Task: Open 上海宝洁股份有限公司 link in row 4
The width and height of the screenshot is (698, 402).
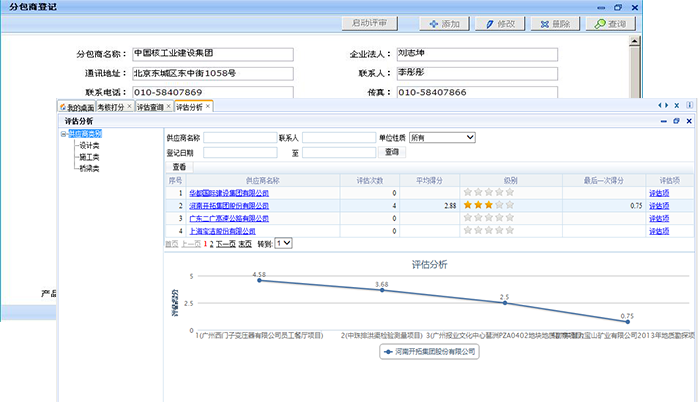Action: click(222, 231)
